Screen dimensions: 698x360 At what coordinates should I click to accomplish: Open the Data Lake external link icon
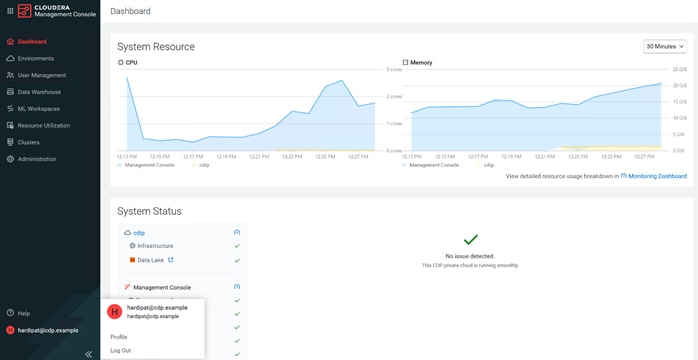click(170, 260)
